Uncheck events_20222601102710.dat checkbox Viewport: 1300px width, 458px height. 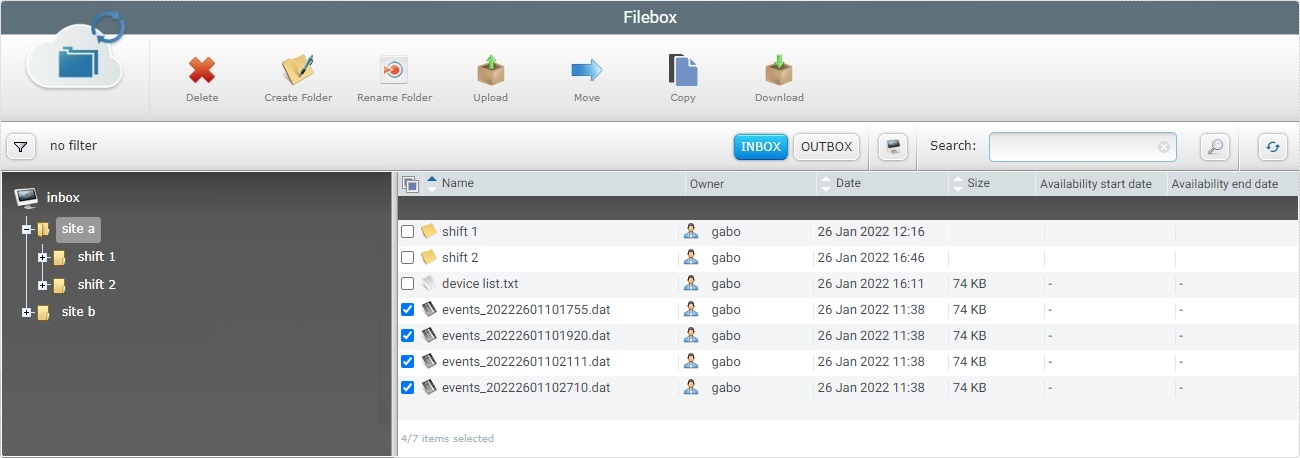tap(407, 387)
